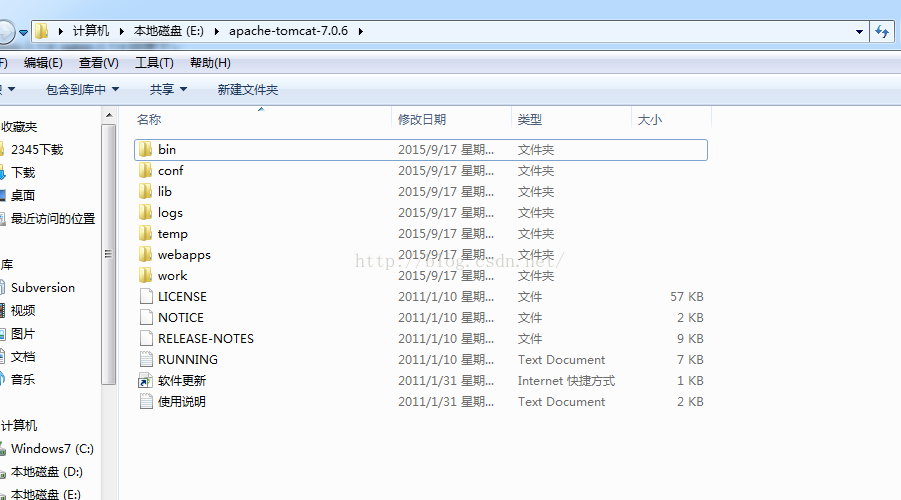
Task: Click the 软件更新 internet shortcut icon
Action: click(146, 381)
